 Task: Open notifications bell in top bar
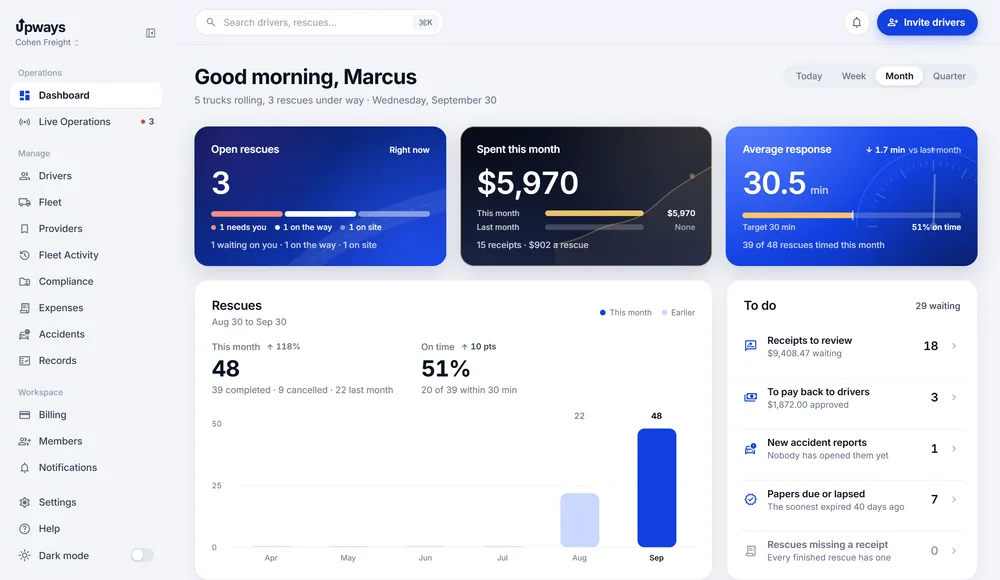click(x=857, y=22)
